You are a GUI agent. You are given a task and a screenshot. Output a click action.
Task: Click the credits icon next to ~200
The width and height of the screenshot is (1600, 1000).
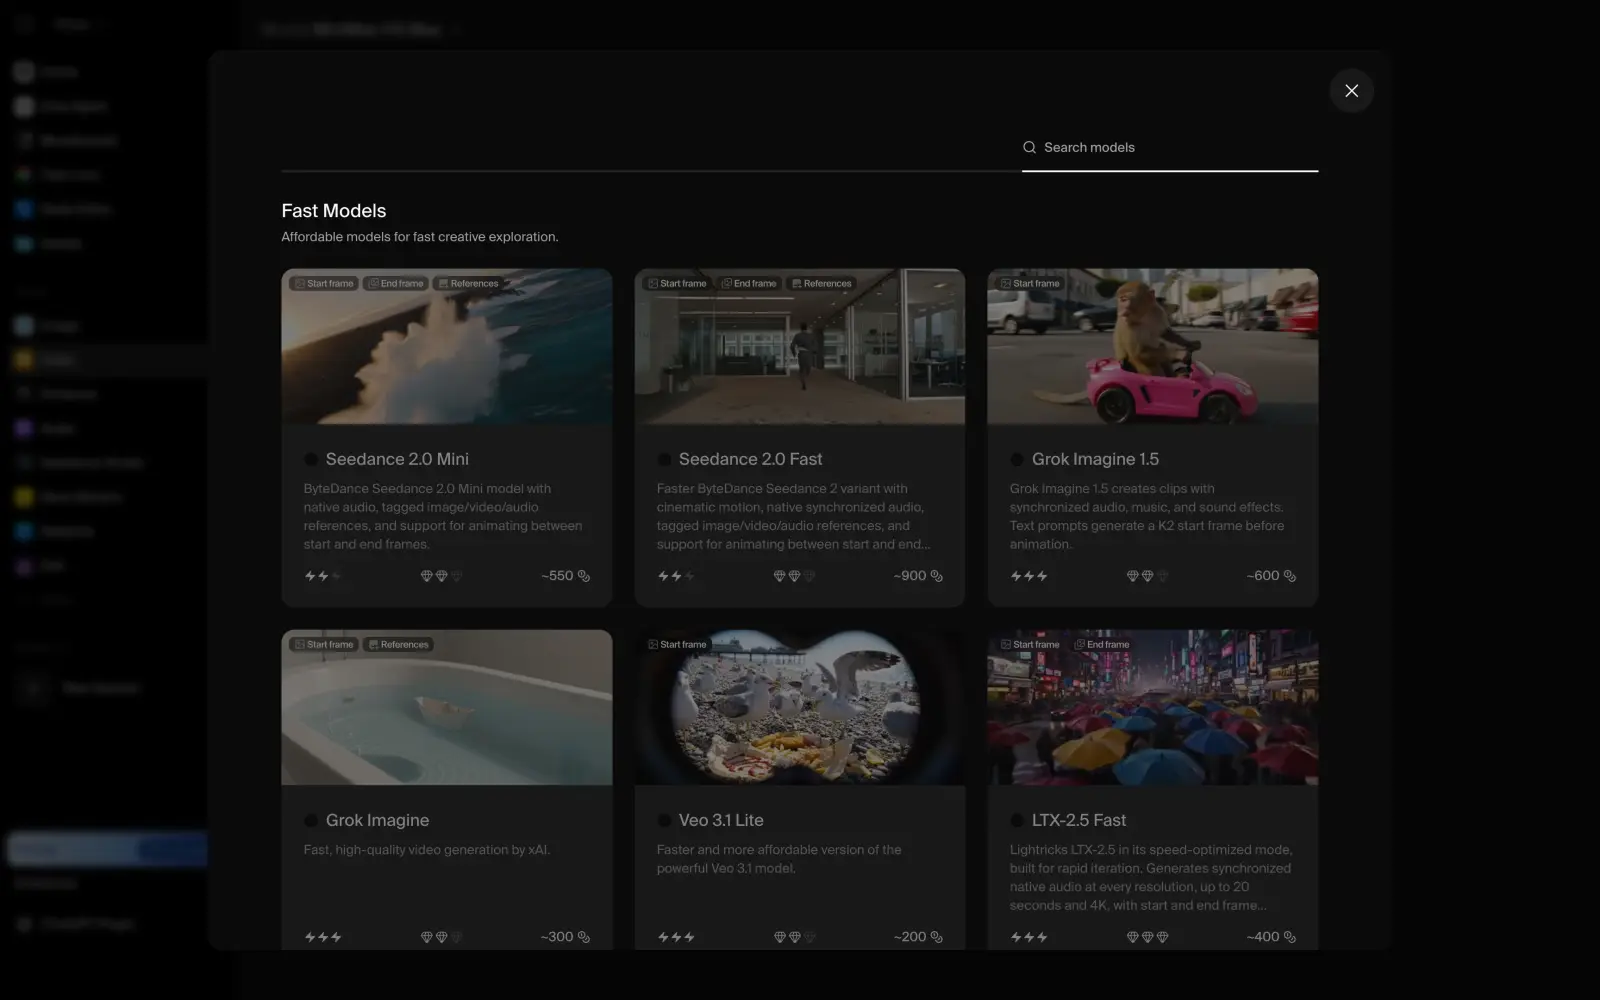(x=937, y=937)
